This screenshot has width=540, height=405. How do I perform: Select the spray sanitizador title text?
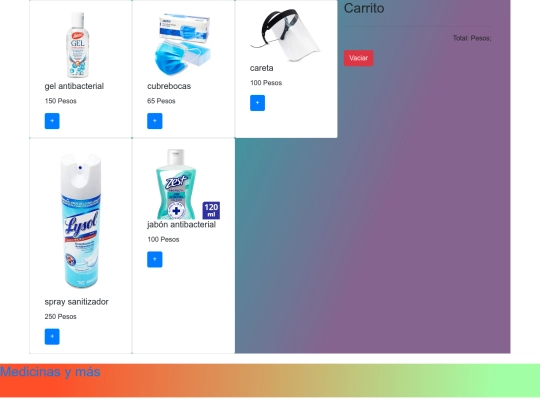pyautogui.click(x=76, y=302)
